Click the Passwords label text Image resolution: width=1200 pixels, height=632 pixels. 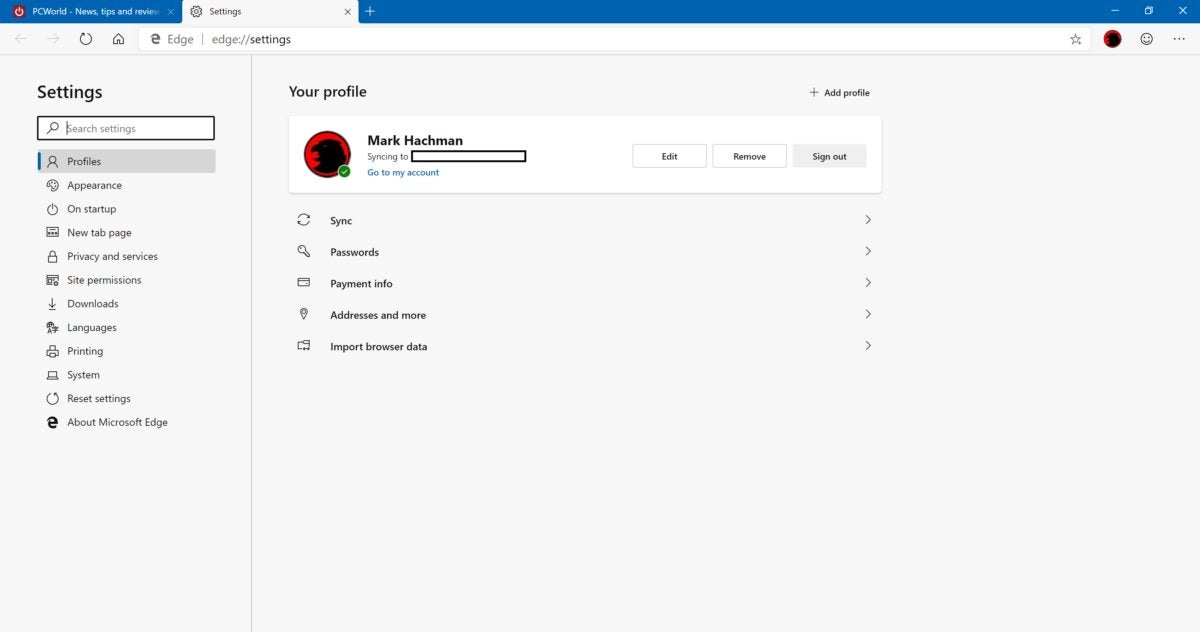[354, 252]
